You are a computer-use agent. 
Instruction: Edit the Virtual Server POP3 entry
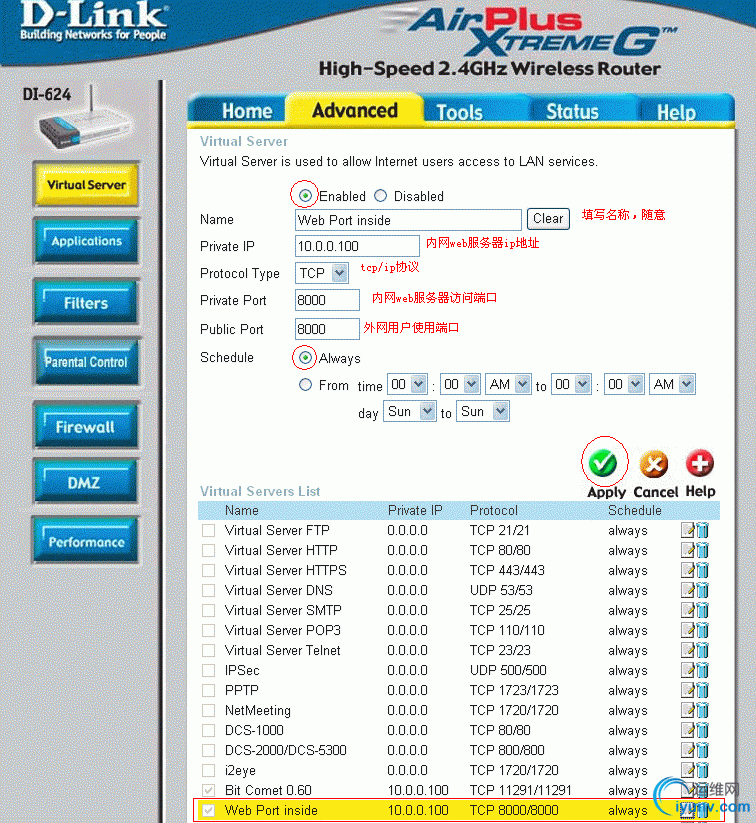(x=687, y=630)
